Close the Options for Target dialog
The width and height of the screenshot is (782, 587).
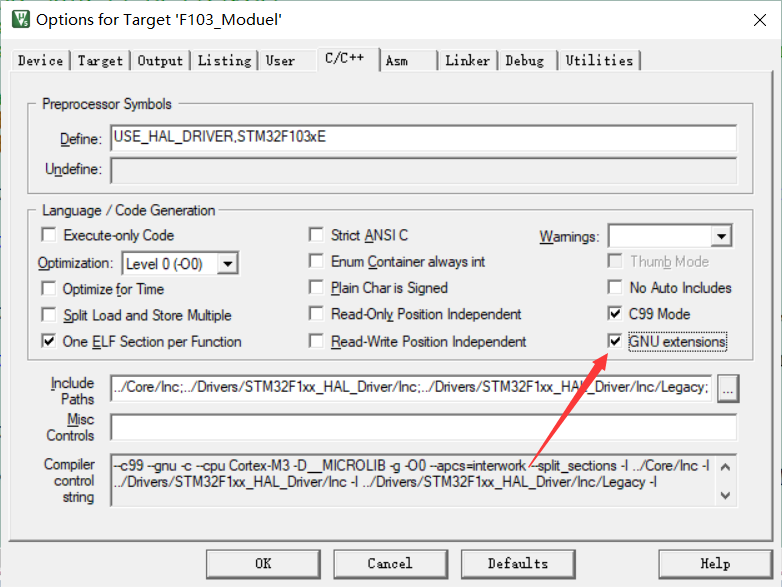760,20
